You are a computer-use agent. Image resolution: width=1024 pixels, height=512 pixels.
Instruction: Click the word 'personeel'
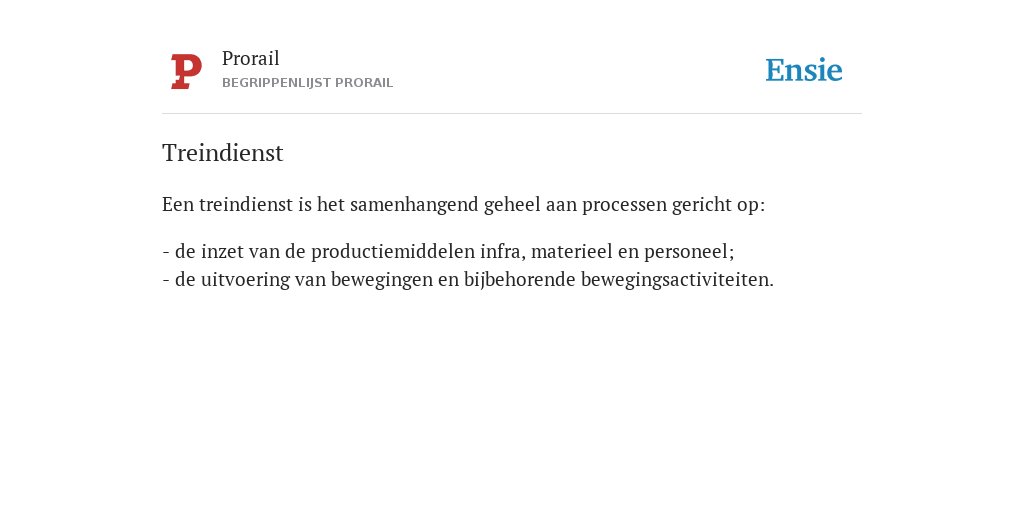(687, 252)
